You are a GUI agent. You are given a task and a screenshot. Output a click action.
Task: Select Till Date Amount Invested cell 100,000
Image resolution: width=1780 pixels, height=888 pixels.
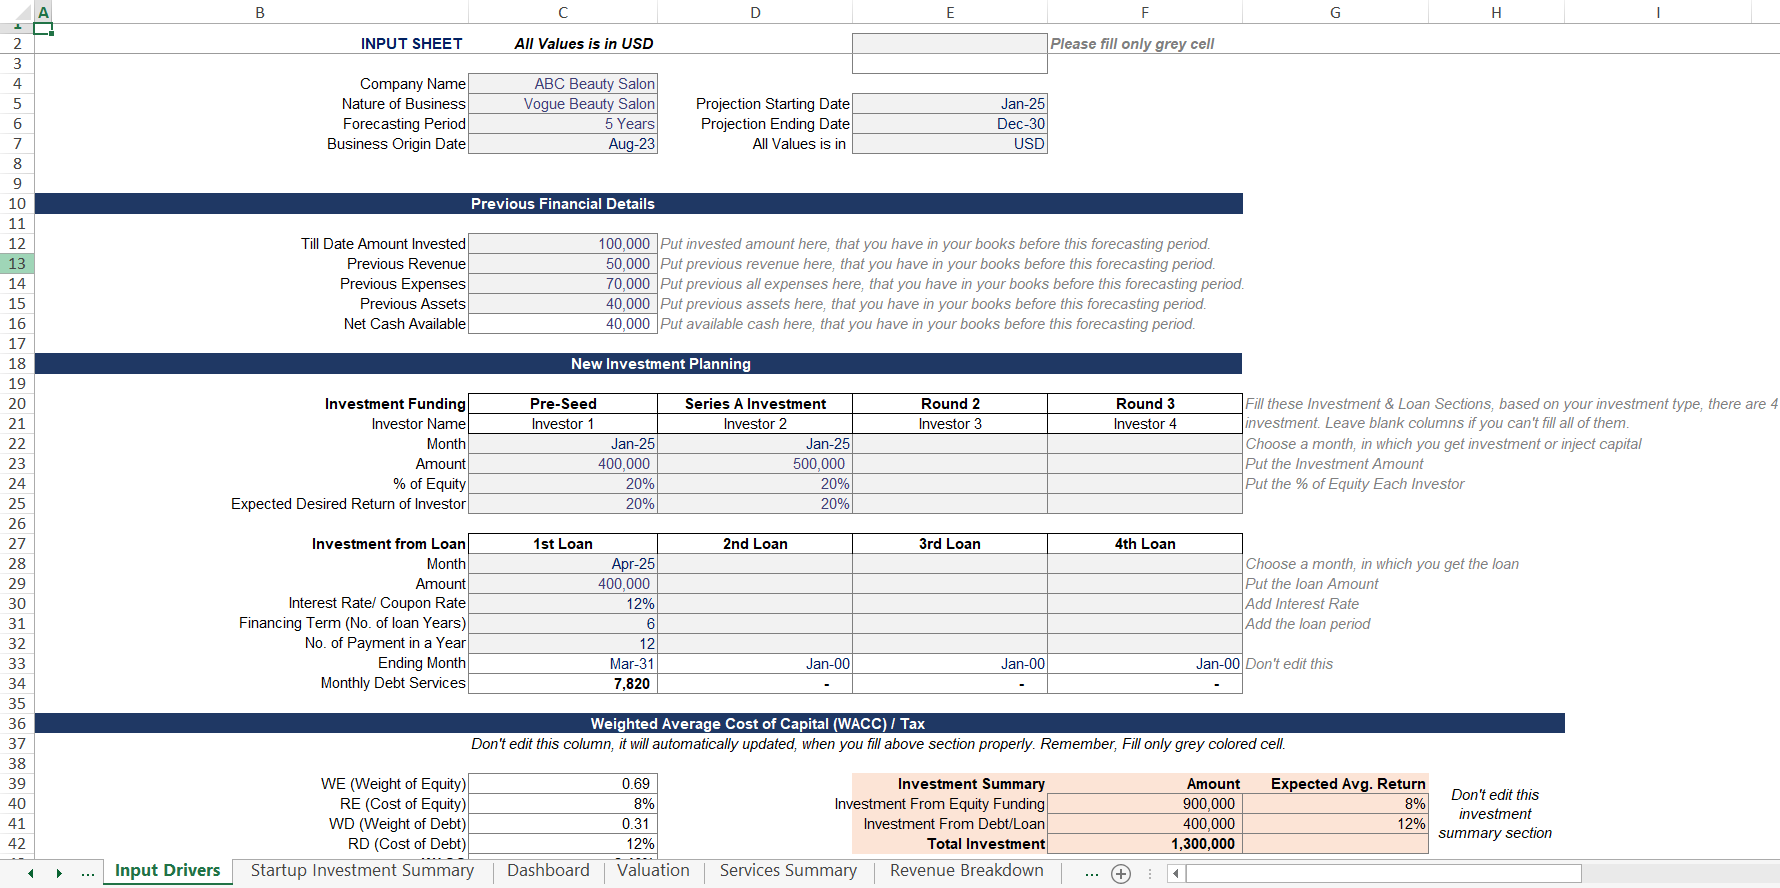click(x=563, y=244)
